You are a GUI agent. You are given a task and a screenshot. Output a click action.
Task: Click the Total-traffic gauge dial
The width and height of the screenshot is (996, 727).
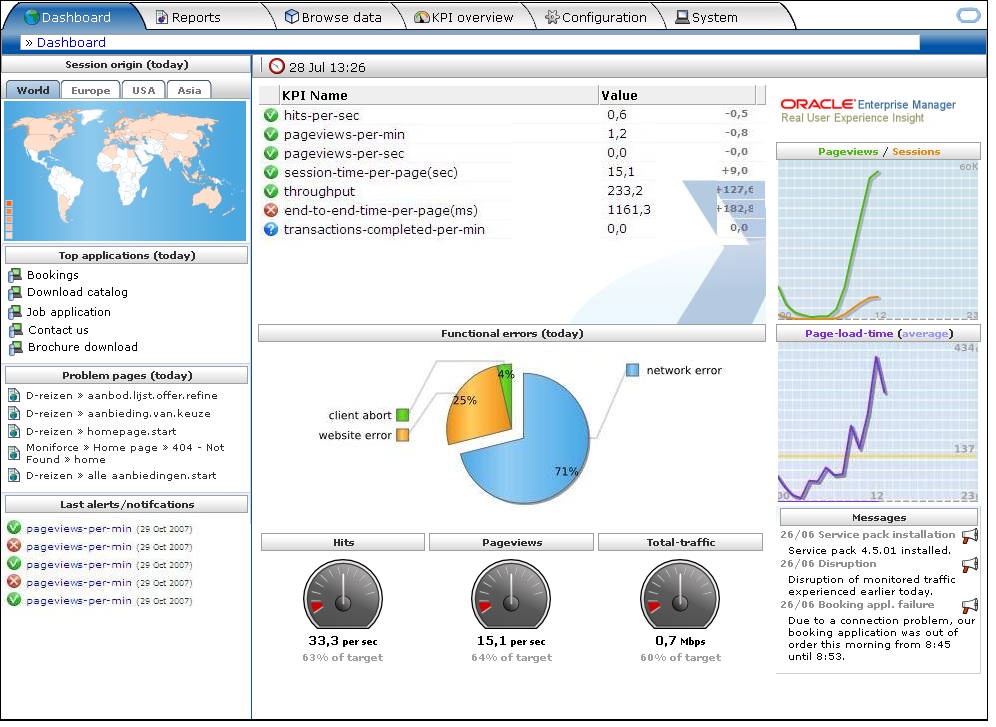[680, 595]
